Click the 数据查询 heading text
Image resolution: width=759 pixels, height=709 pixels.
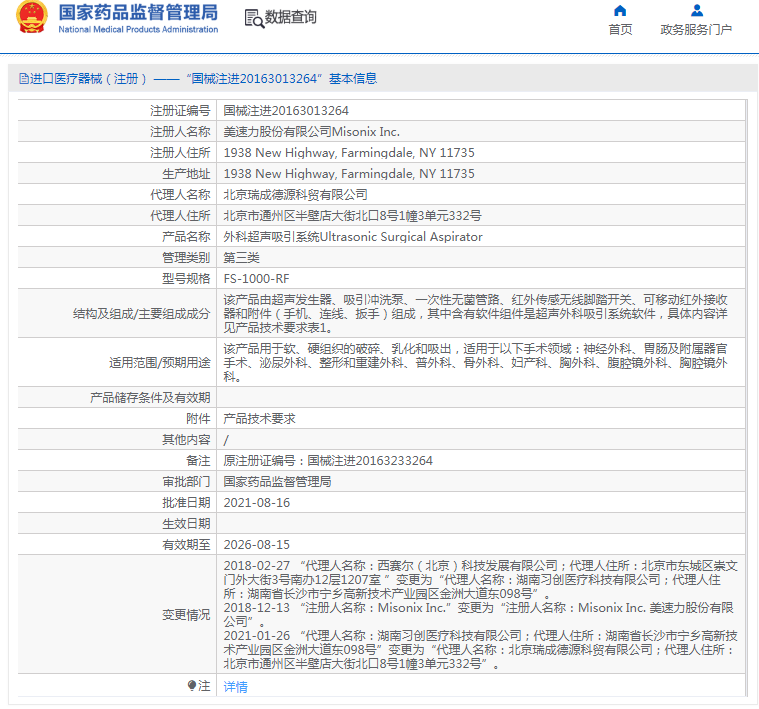pos(290,17)
